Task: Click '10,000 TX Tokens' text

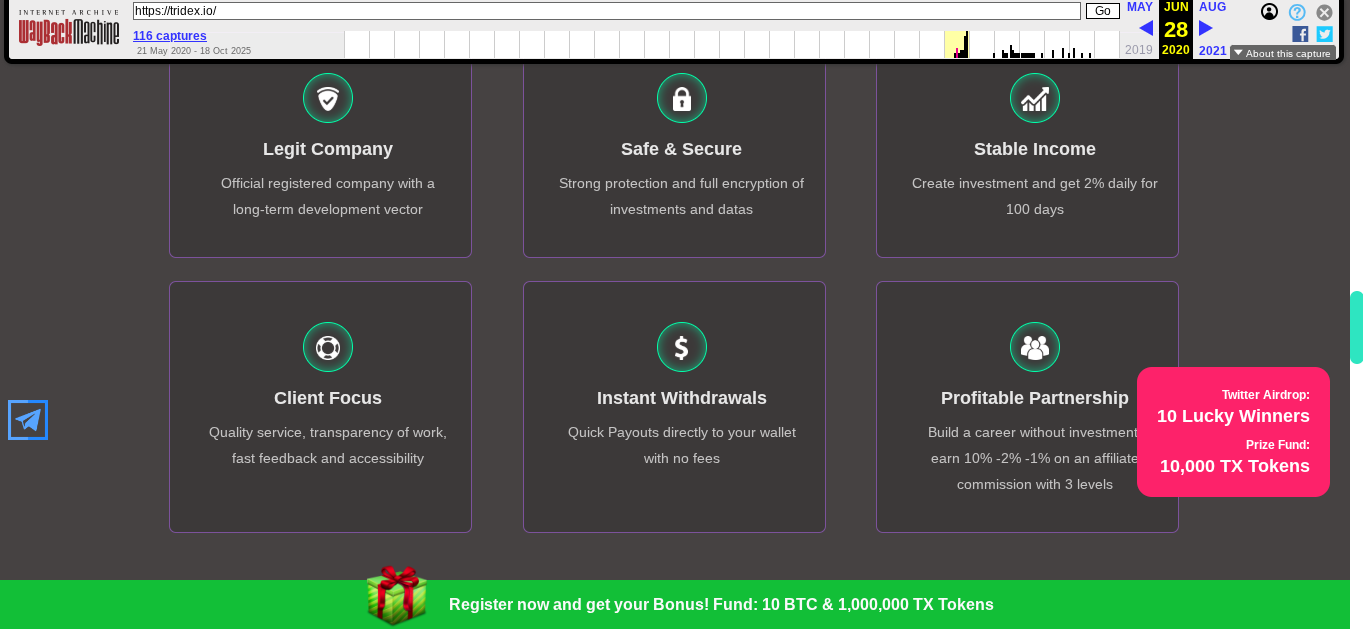Action: pos(1235,466)
